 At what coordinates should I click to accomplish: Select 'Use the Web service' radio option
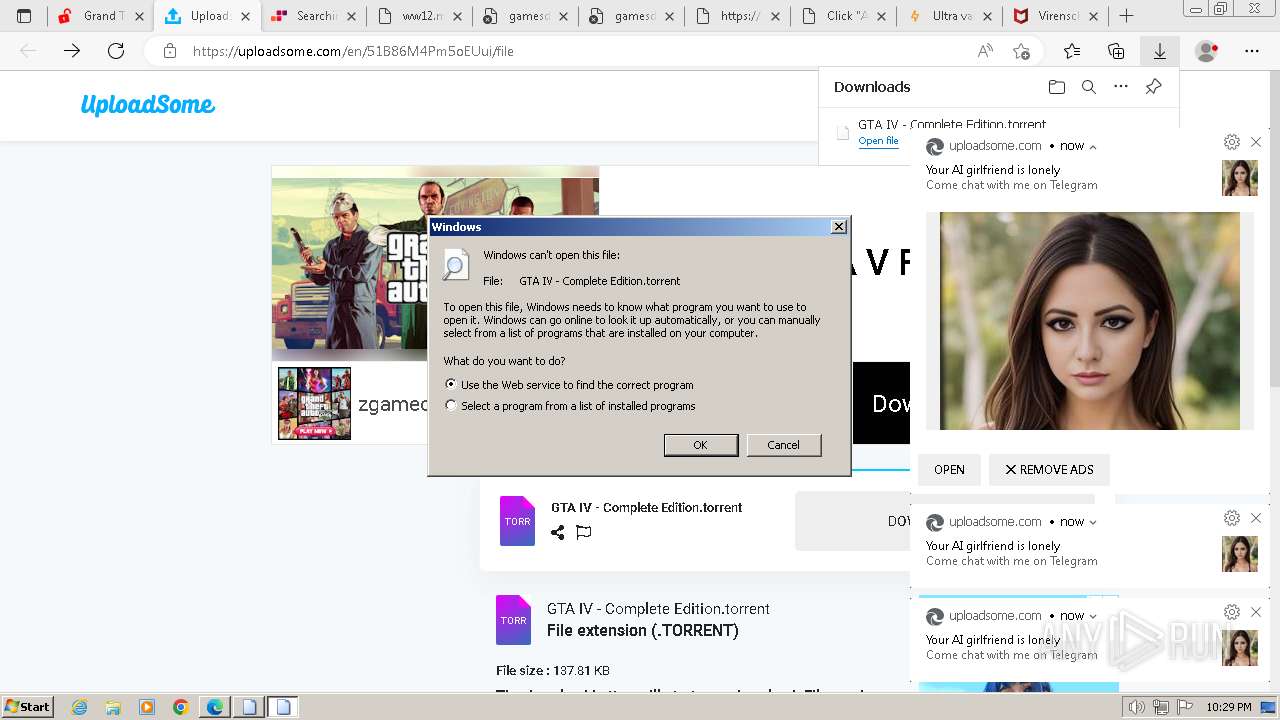click(451, 384)
